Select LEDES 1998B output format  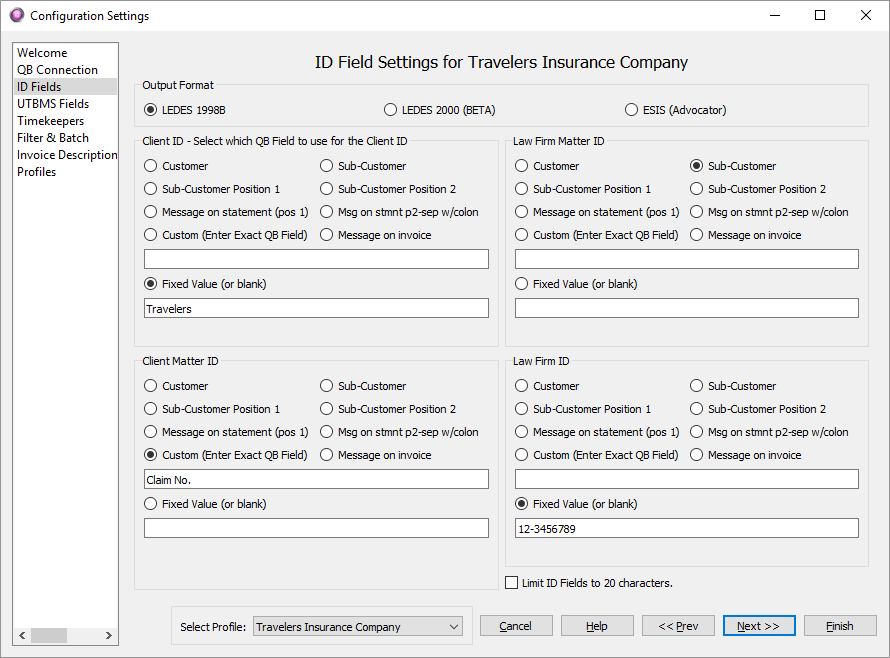pos(184,110)
